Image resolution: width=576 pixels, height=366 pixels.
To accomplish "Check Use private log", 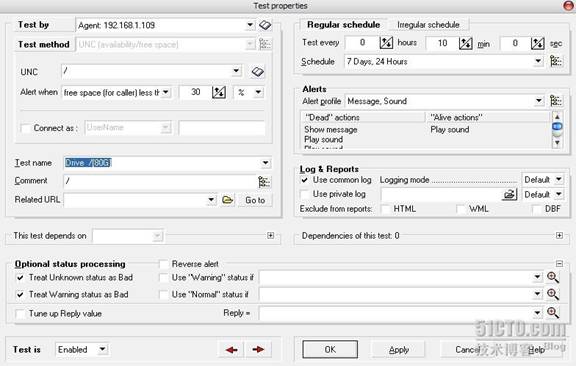I will pyautogui.click(x=305, y=194).
